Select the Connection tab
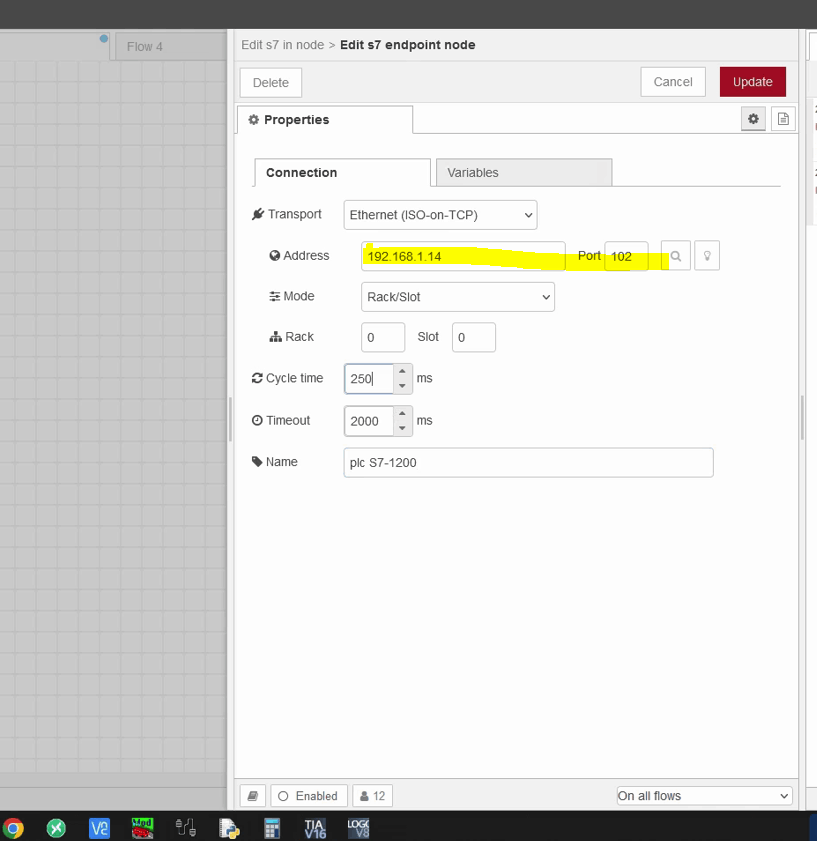 click(x=342, y=173)
